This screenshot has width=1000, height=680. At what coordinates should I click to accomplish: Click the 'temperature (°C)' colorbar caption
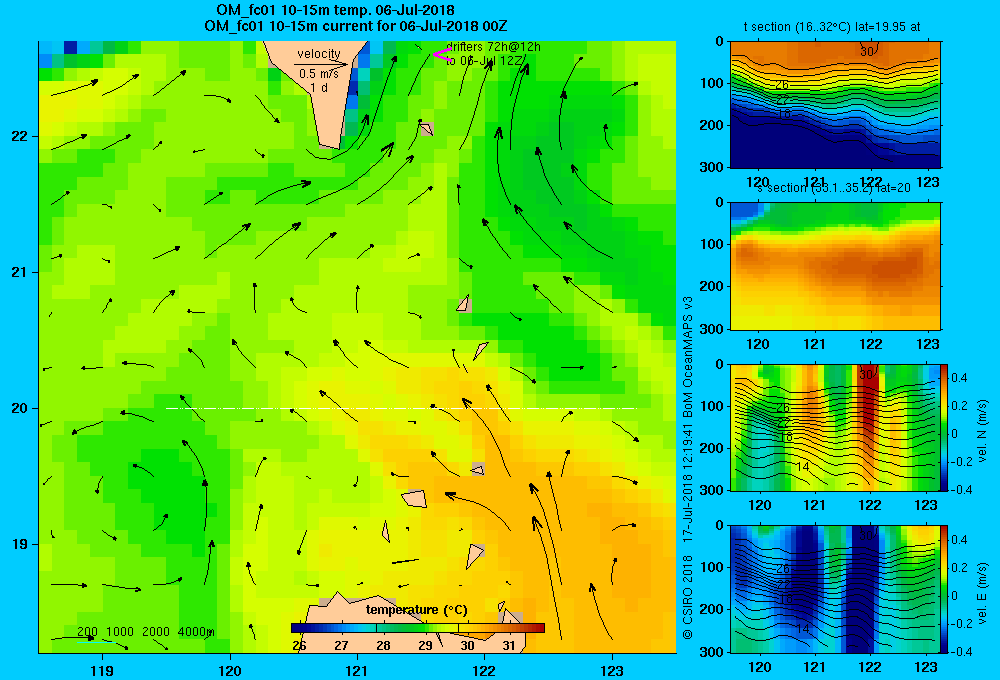[x=416, y=610]
